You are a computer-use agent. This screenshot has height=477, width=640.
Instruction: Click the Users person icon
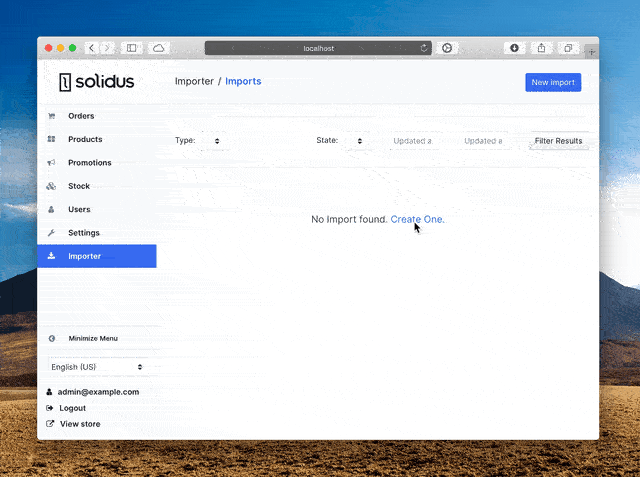(51, 209)
